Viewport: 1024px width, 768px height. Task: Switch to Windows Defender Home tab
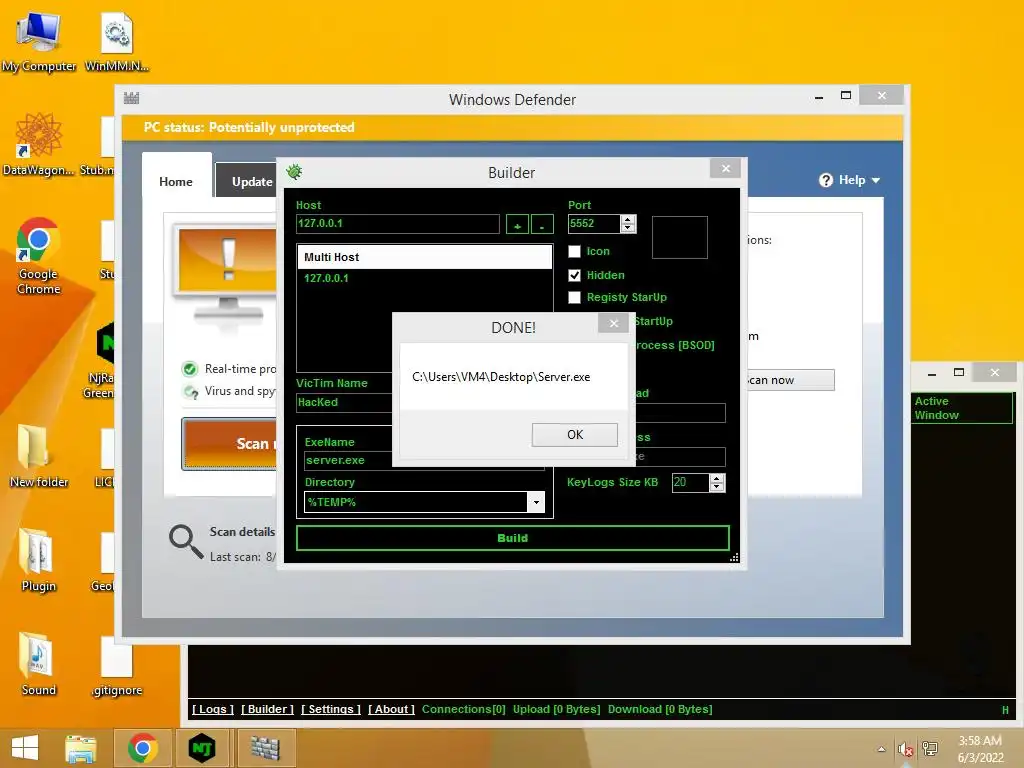176,182
